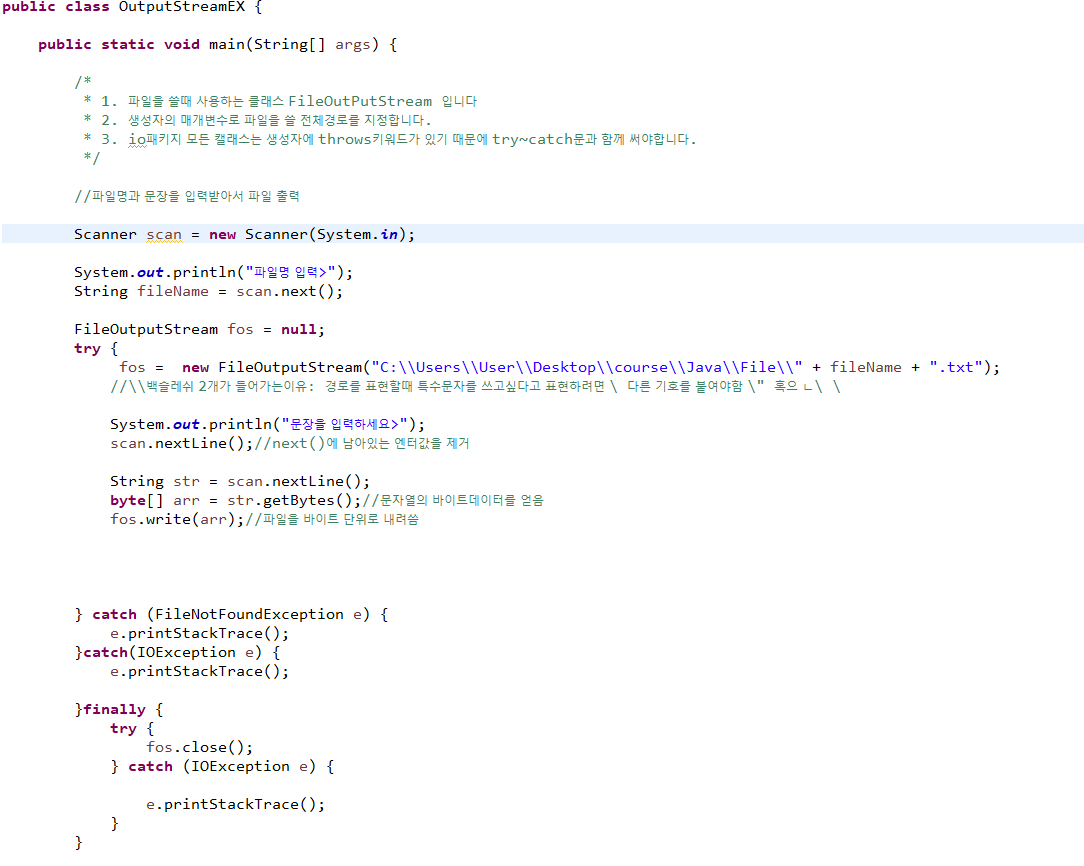
Task: Click catch (IOException e) inside finally block
Action: coord(222,766)
